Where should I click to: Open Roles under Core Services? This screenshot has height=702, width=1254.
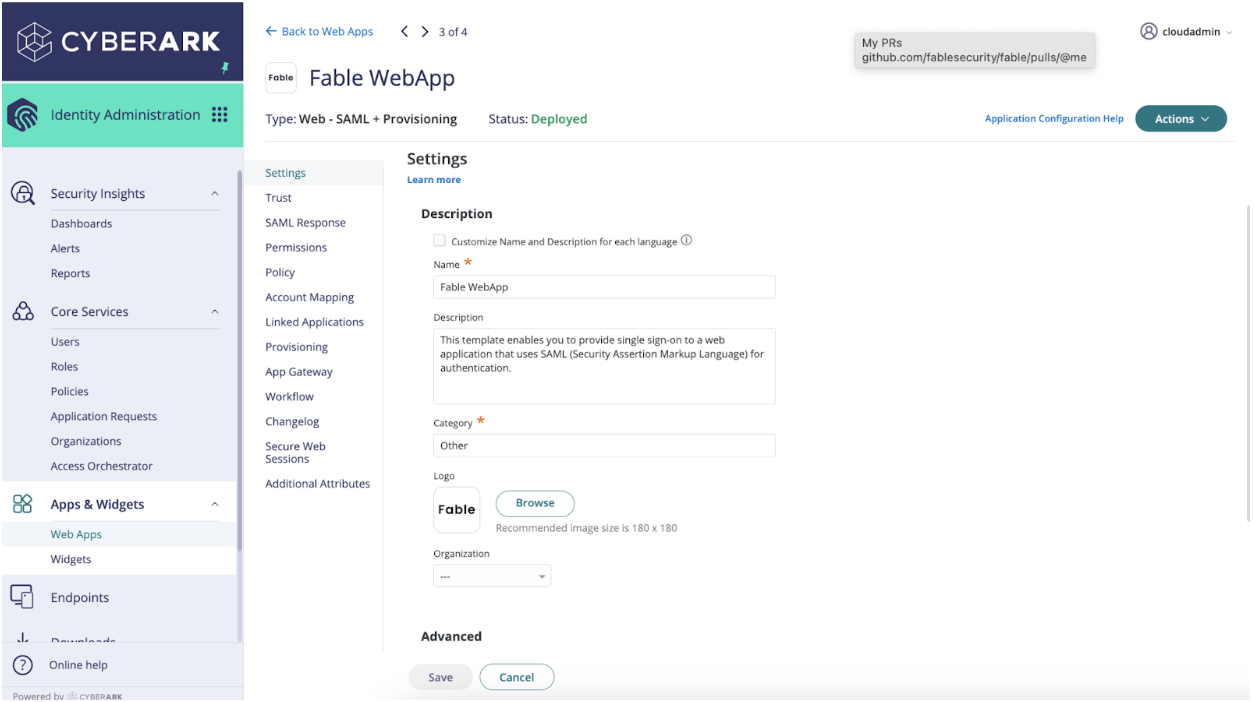coord(64,367)
